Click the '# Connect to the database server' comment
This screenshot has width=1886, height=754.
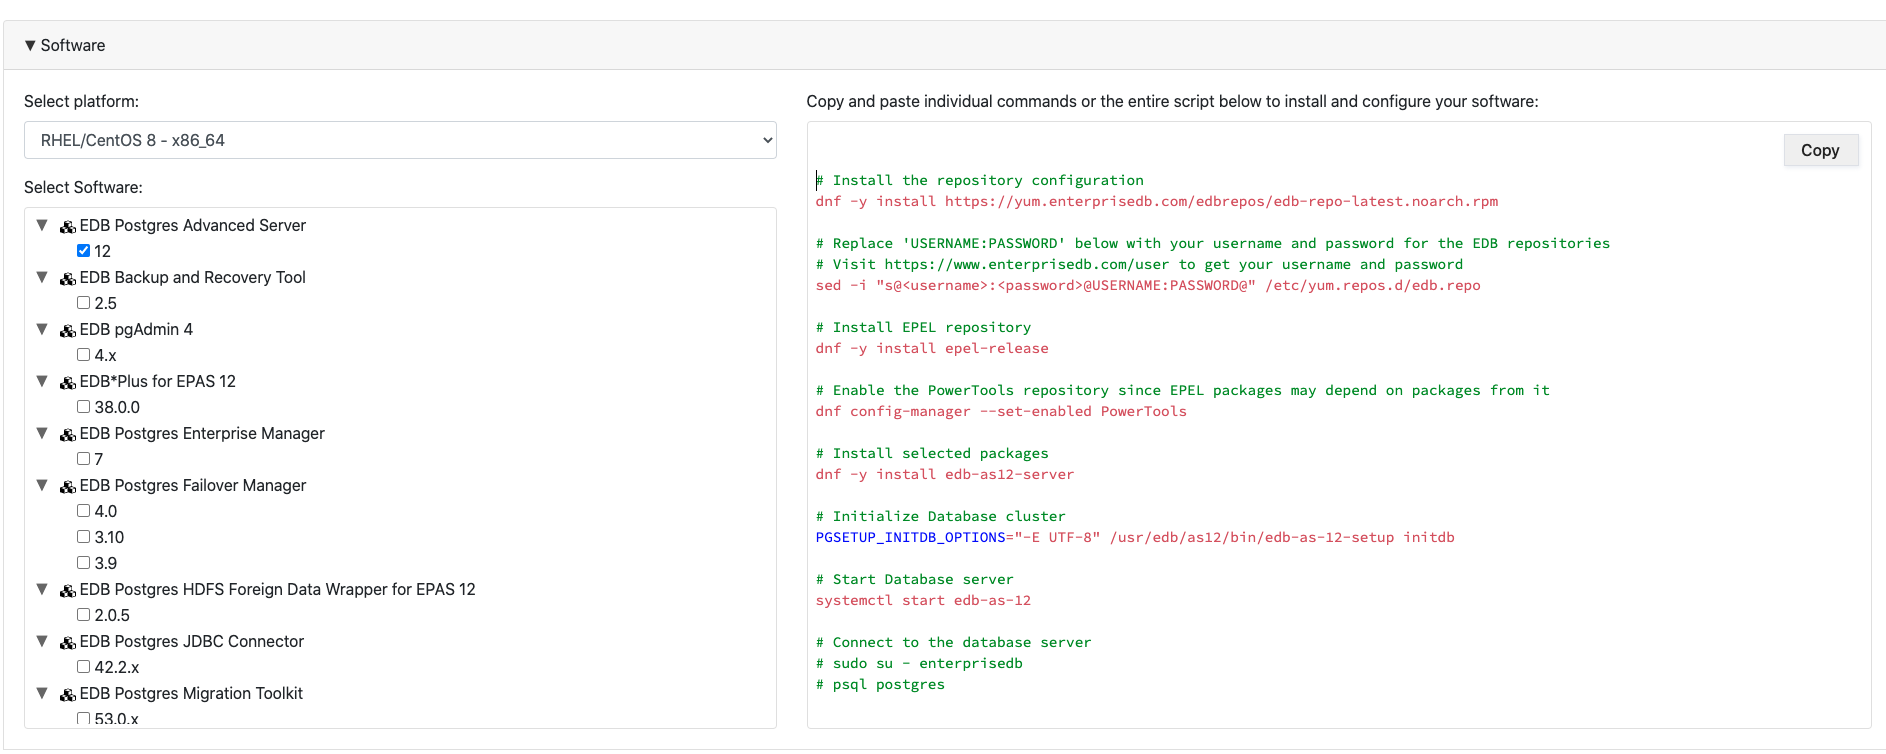954,642
